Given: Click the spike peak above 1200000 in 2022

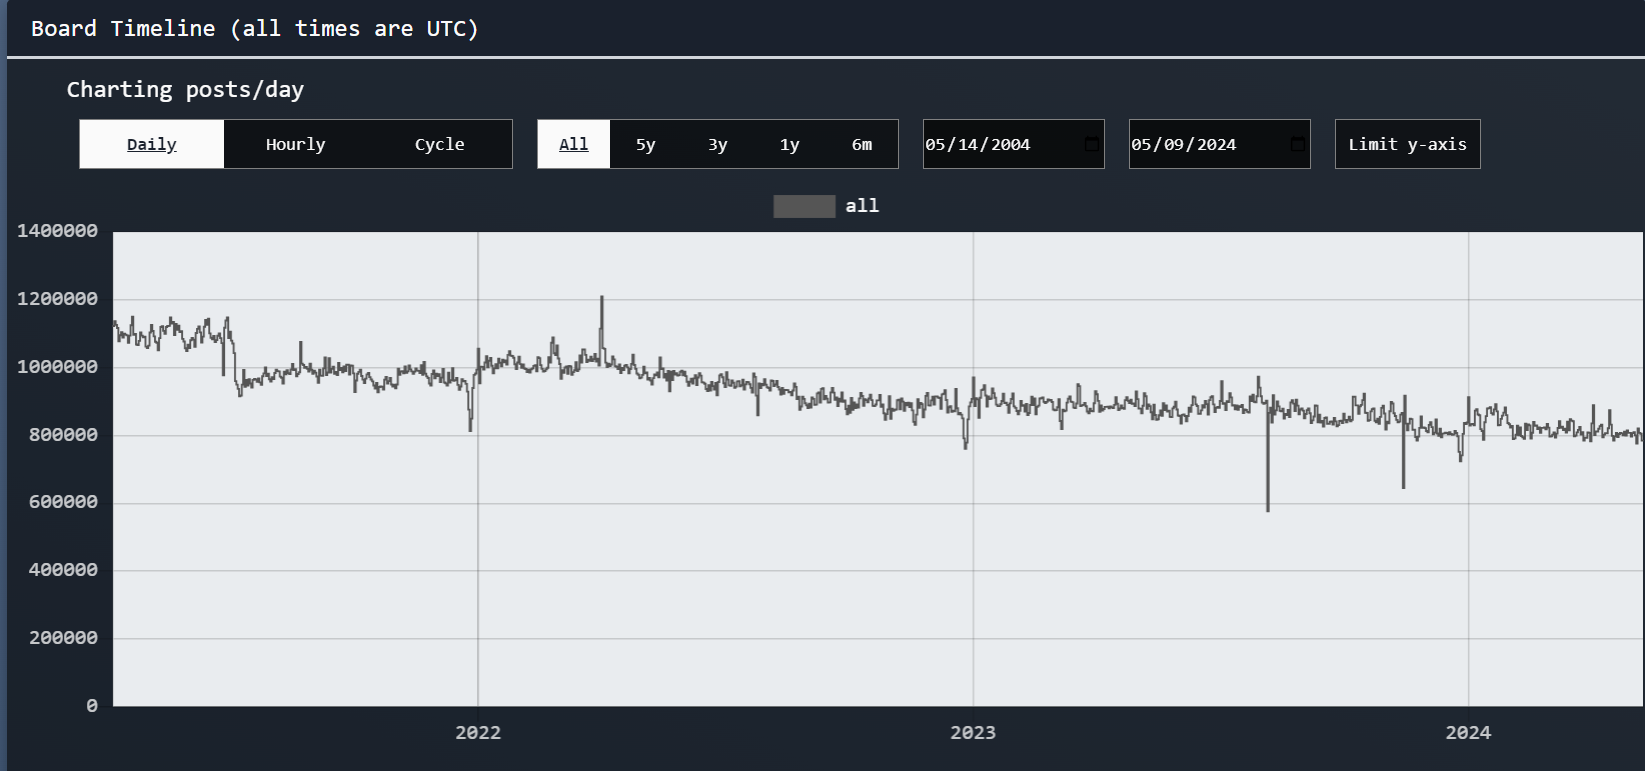Looking at the screenshot, I should (602, 298).
